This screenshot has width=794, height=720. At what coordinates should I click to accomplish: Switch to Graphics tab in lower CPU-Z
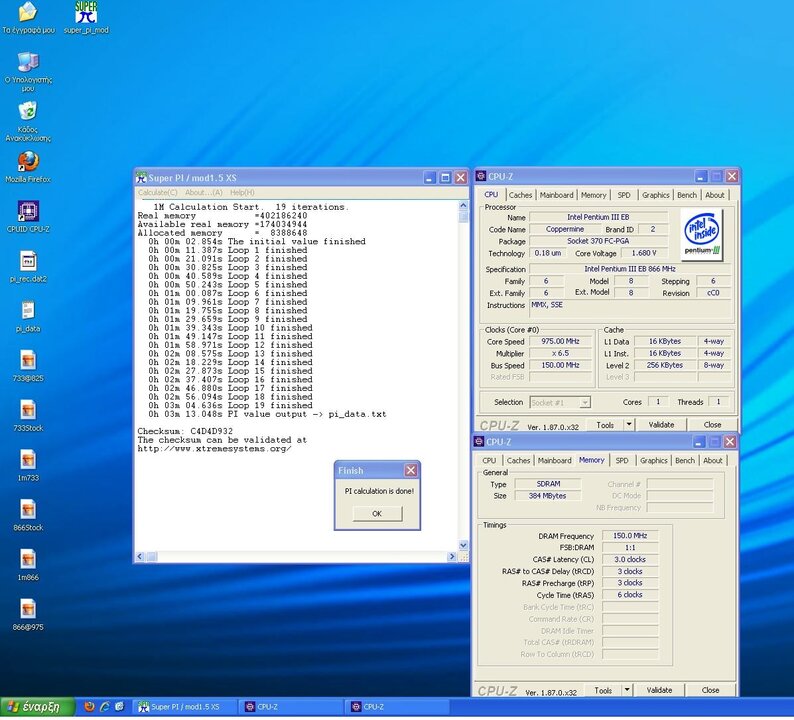coord(654,460)
